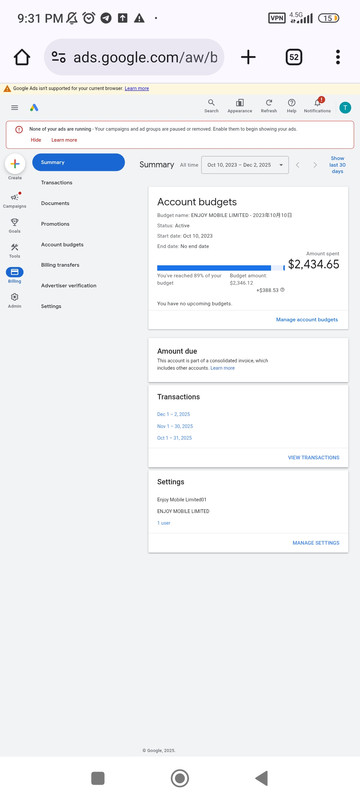The image size is (360, 800).
Task: Click the budget progress bar
Action: 221,268
